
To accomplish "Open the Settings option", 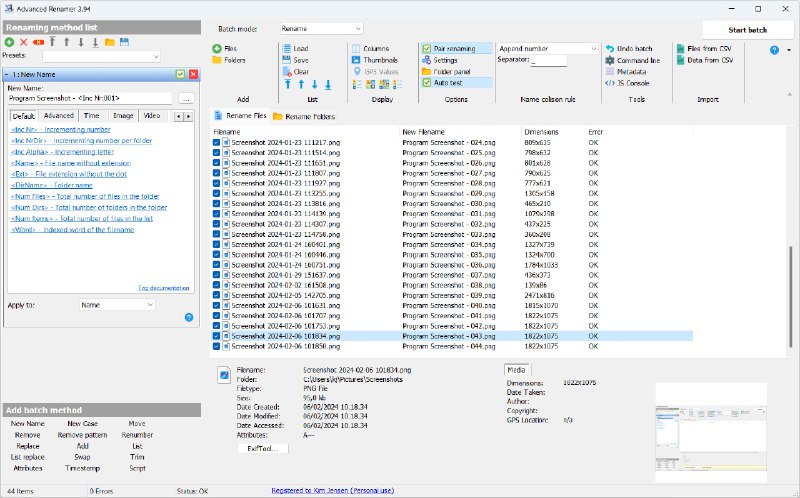I will pyautogui.click(x=446, y=60).
